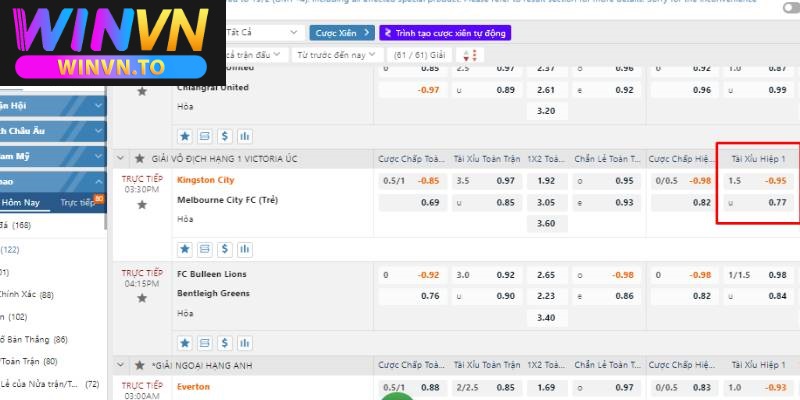Click the Cược Xiên button

pos(341,33)
